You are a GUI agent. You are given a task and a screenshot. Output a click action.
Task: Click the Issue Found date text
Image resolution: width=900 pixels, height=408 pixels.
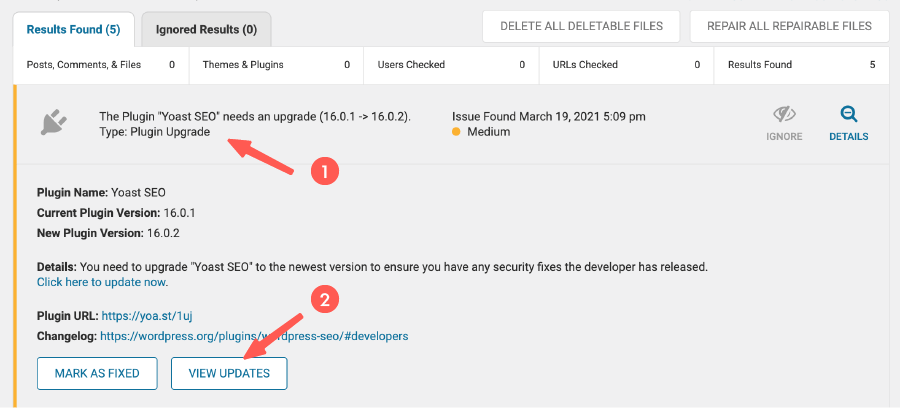(x=548, y=115)
